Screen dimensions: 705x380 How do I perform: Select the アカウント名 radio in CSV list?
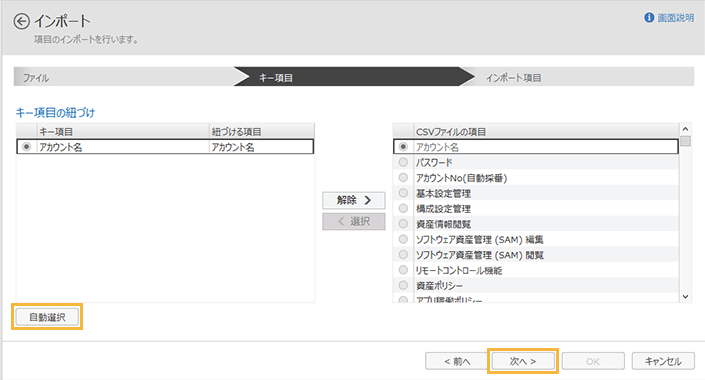403,147
